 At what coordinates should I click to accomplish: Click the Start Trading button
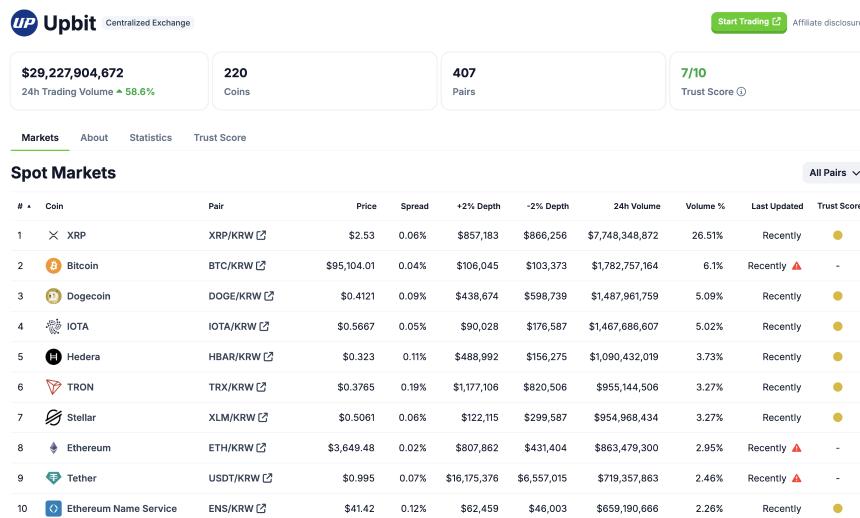click(x=749, y=22)
